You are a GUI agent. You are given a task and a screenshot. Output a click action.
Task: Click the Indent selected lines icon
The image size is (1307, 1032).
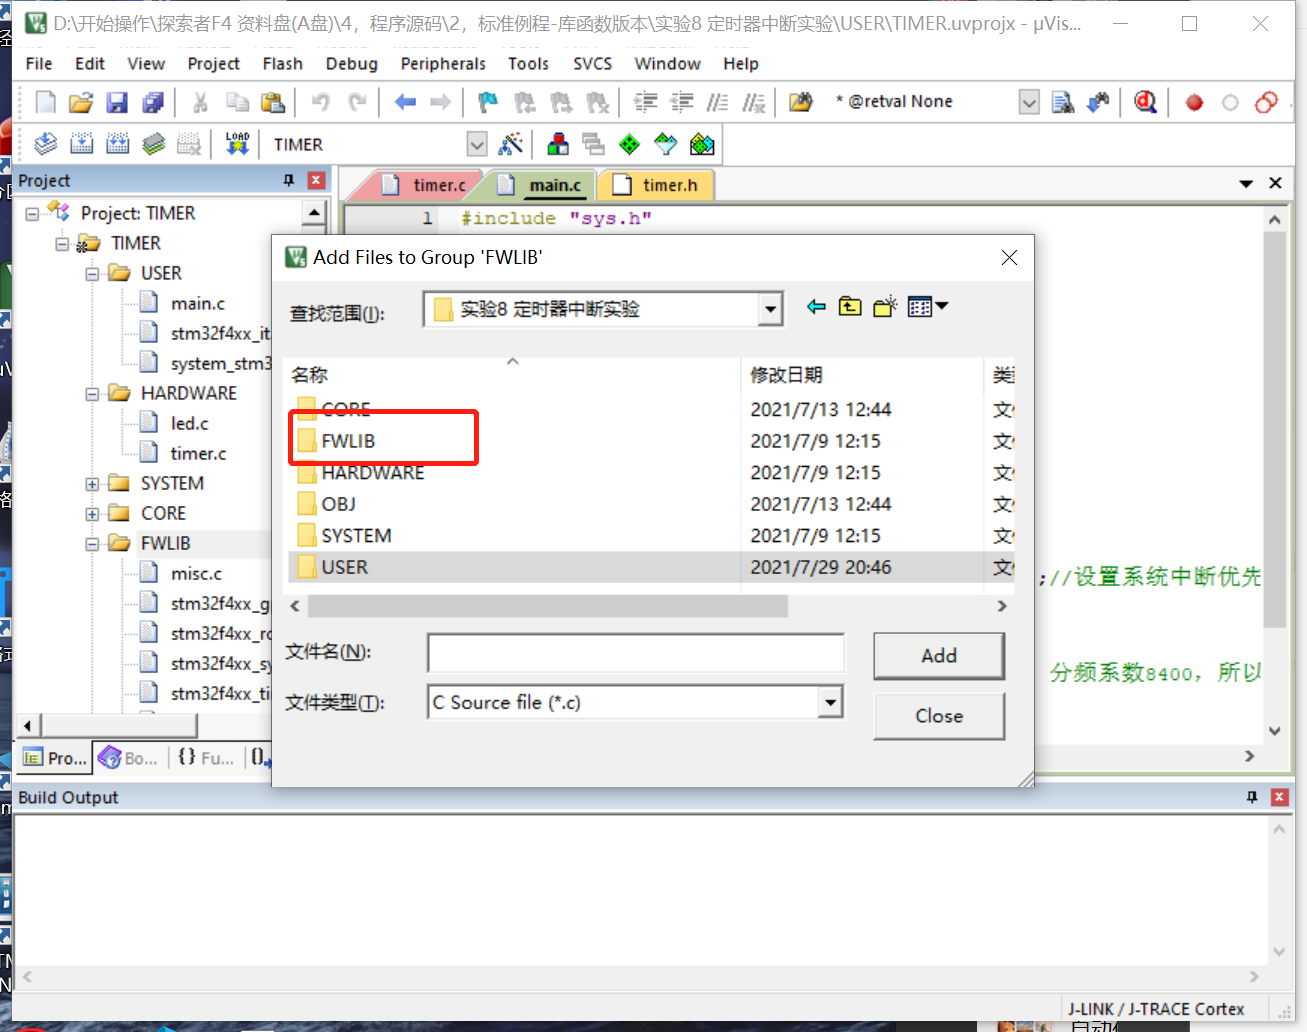pyautogui.click(x=646, y=102)
